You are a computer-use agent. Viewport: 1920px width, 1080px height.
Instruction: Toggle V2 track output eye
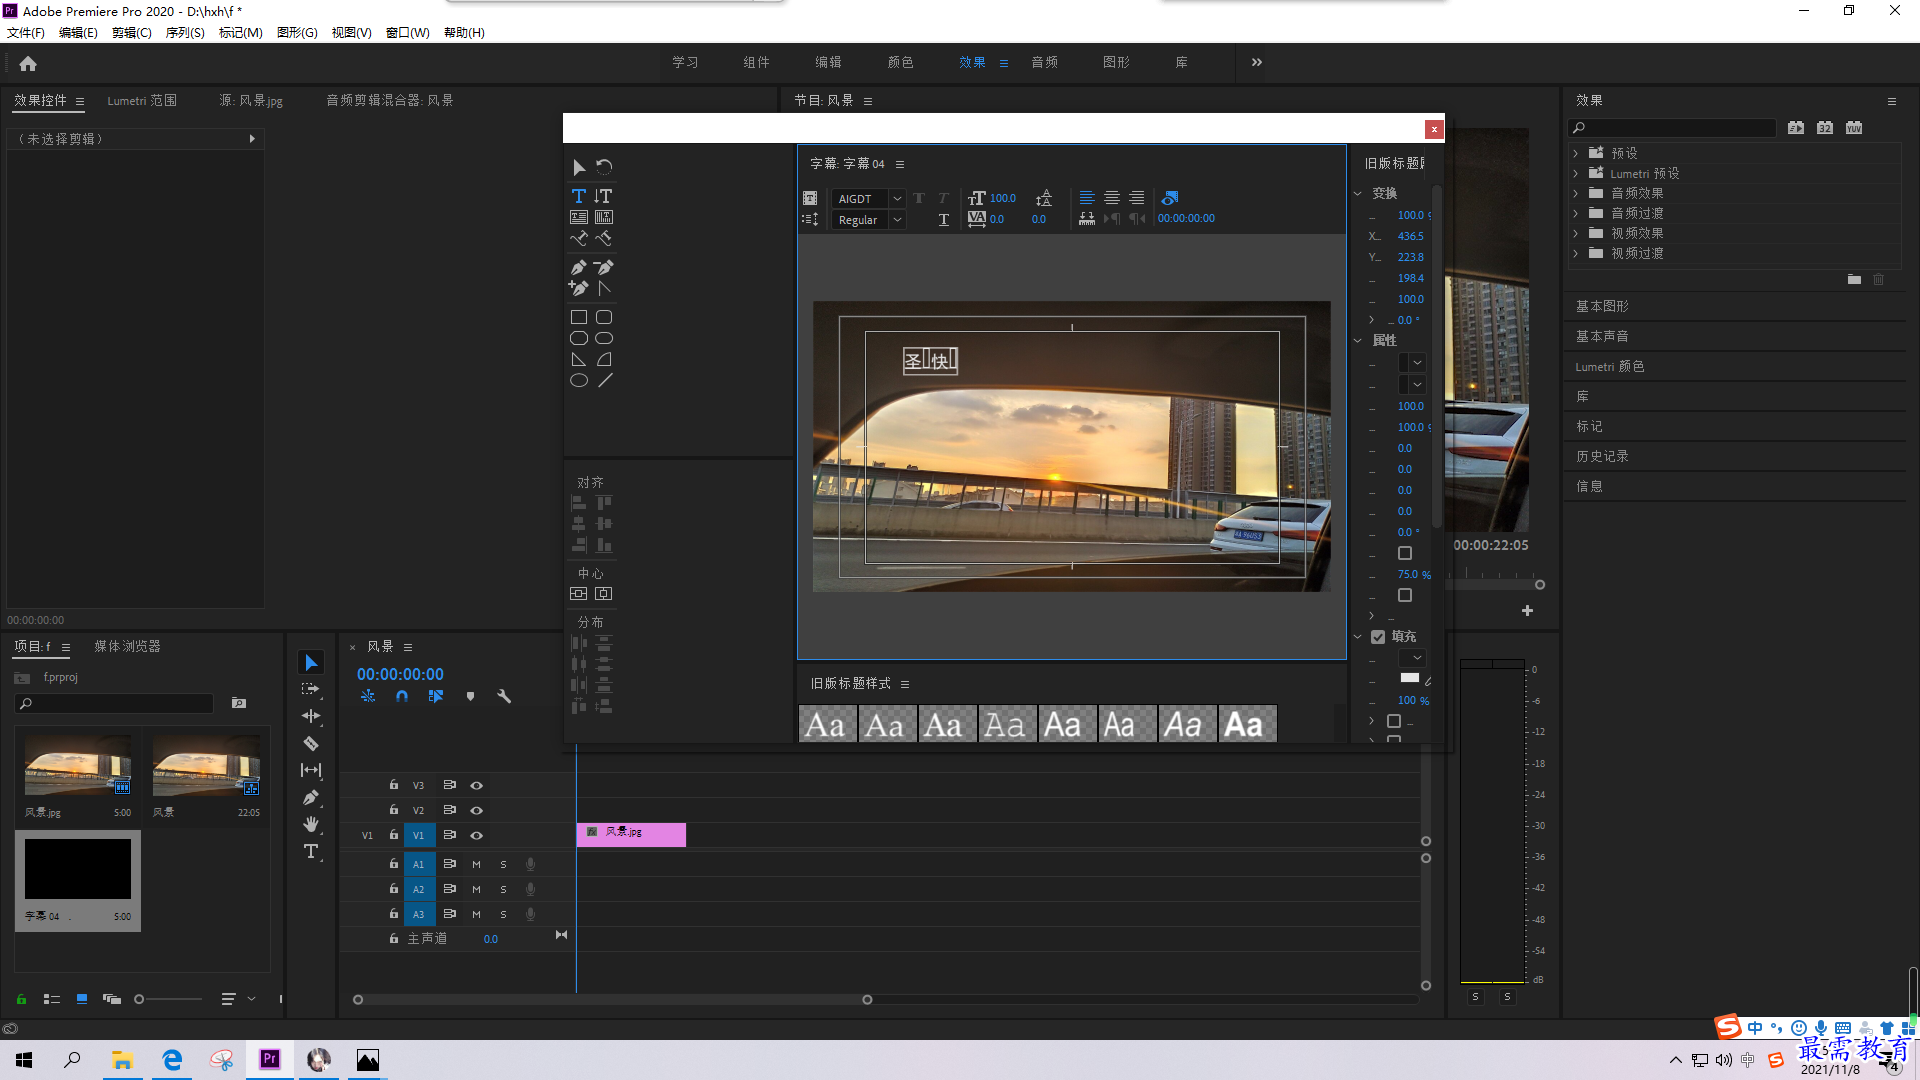tap(477, 810)
